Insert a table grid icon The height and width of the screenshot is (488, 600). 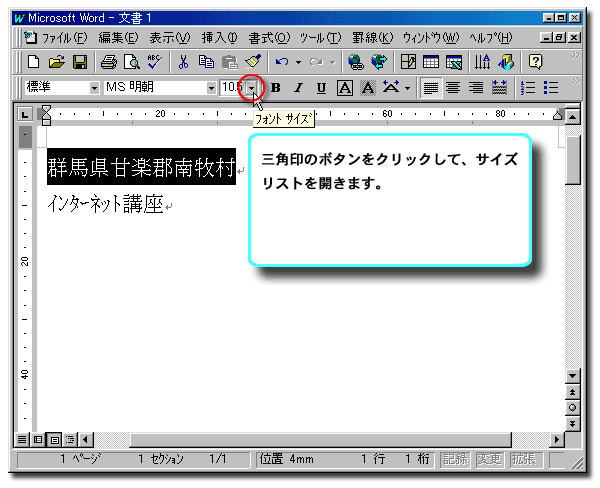tap(431, 62)
